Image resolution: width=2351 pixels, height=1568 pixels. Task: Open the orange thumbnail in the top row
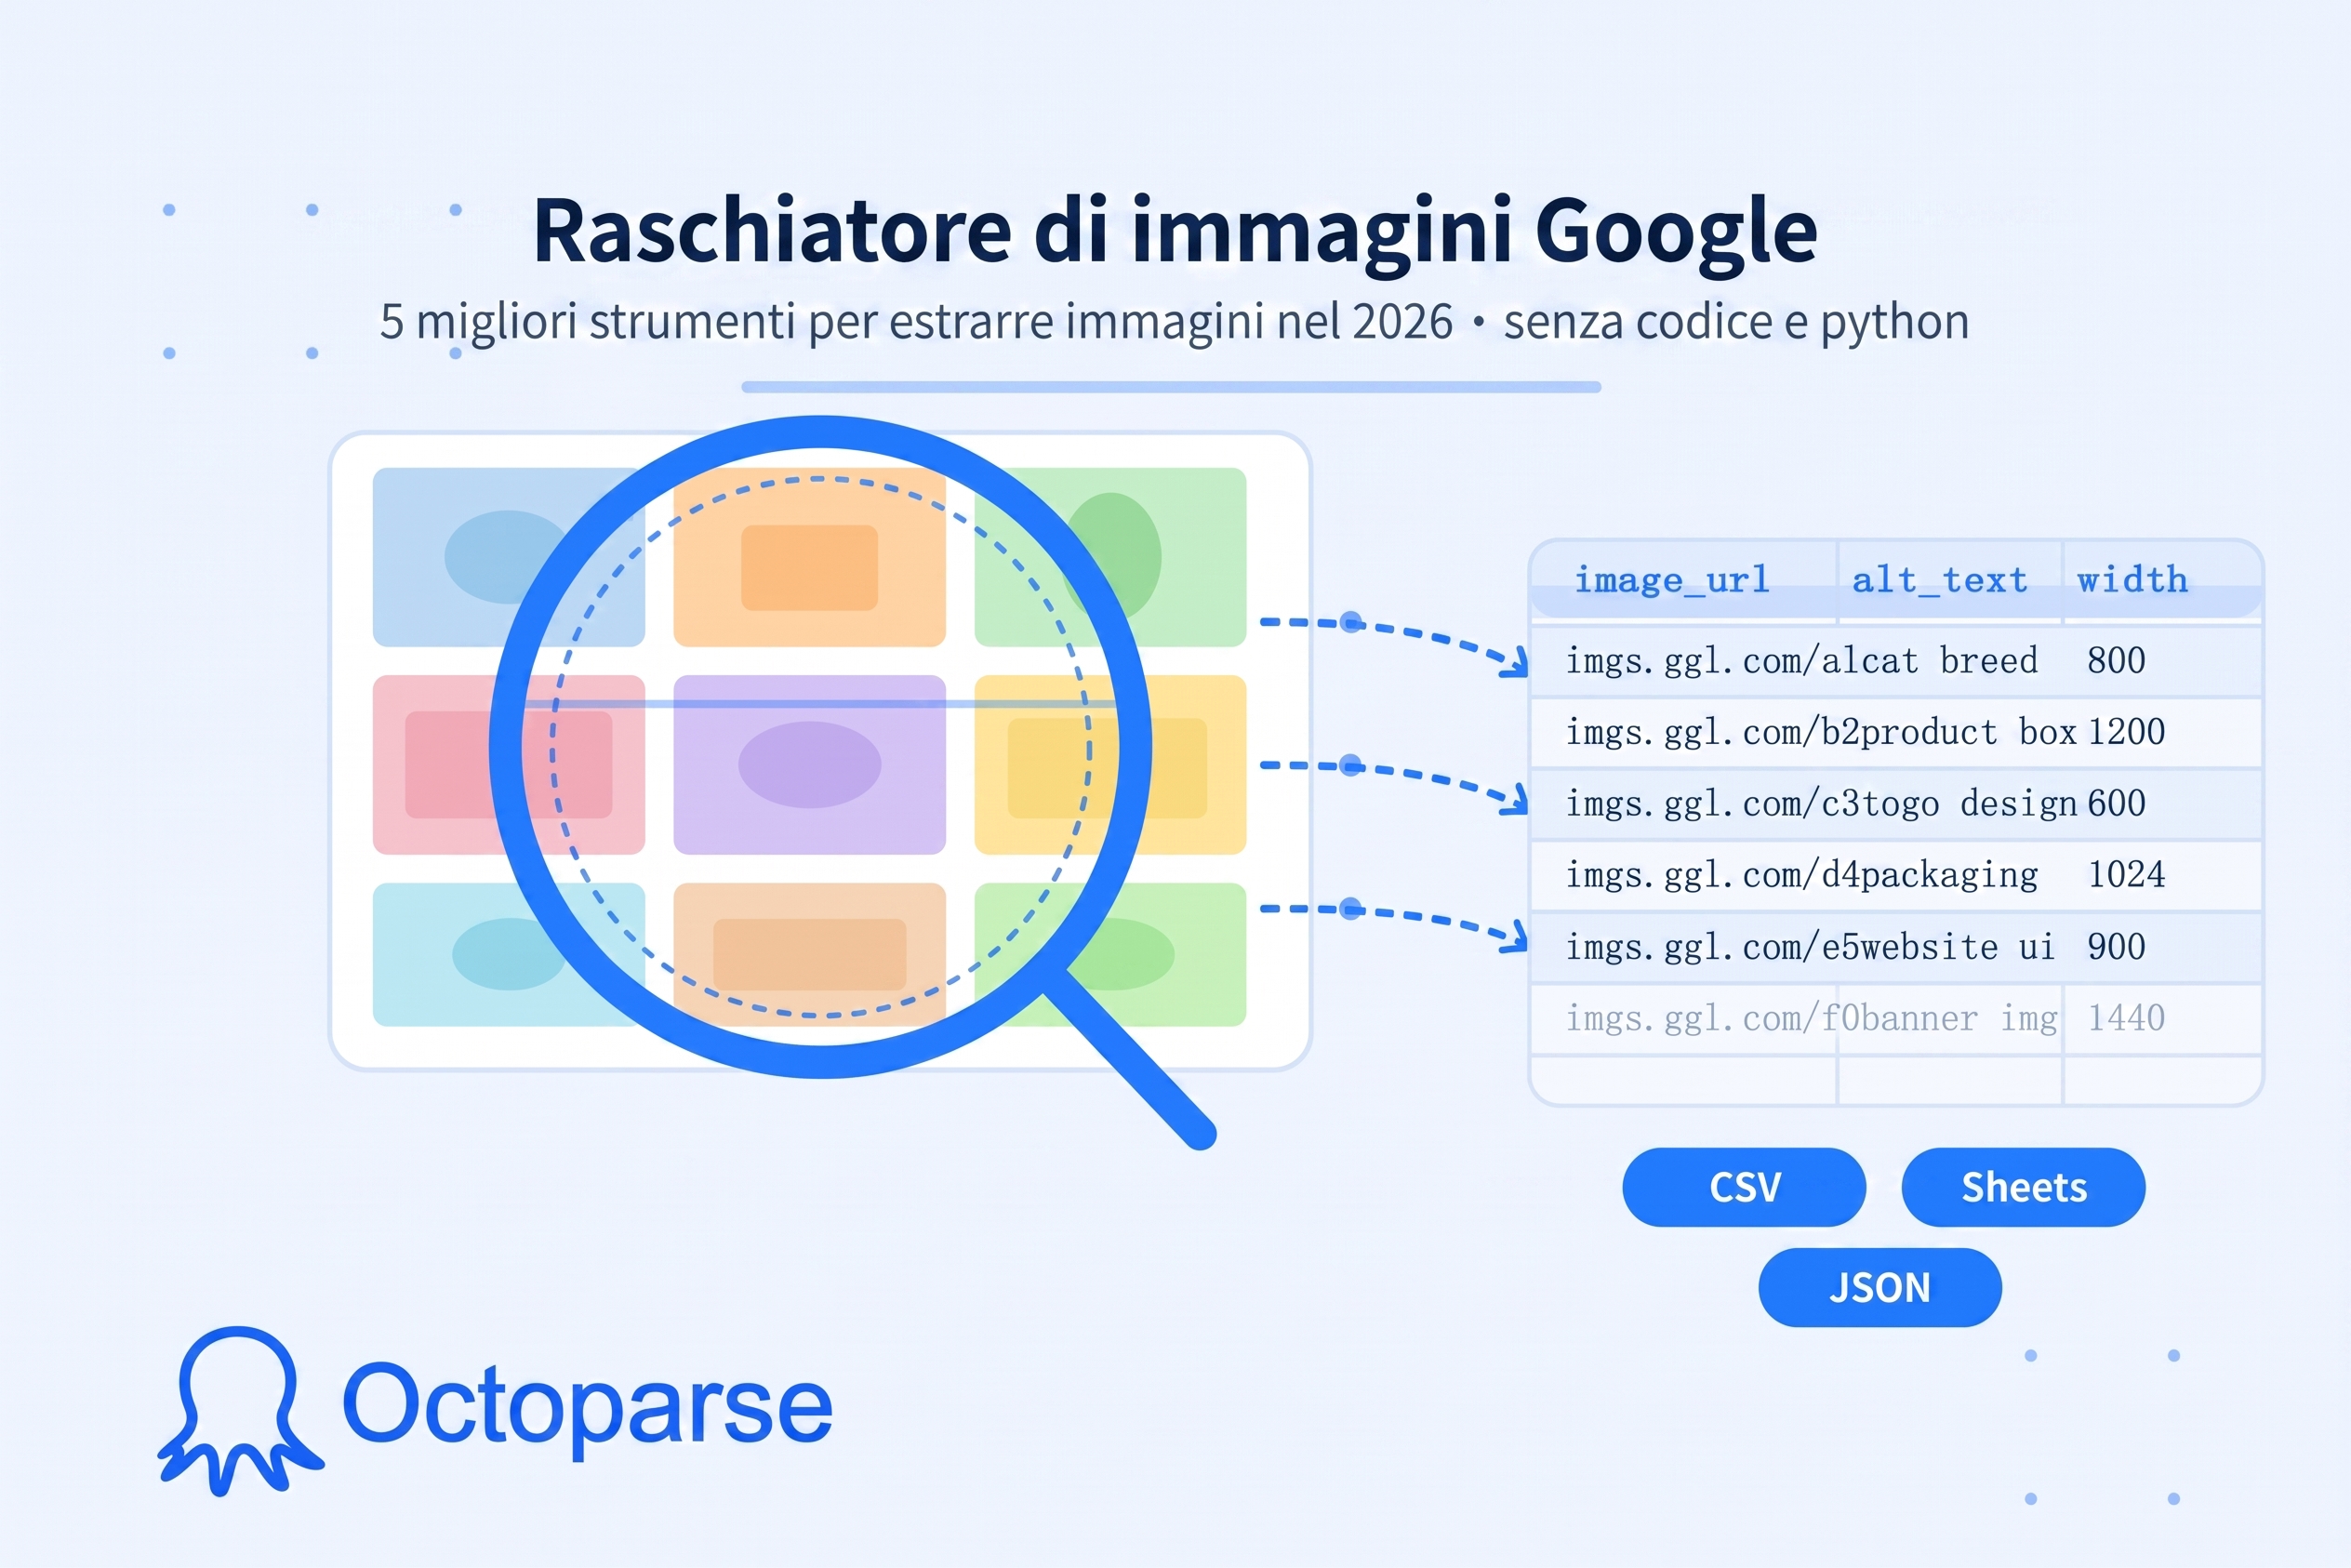tap(809, 557)
